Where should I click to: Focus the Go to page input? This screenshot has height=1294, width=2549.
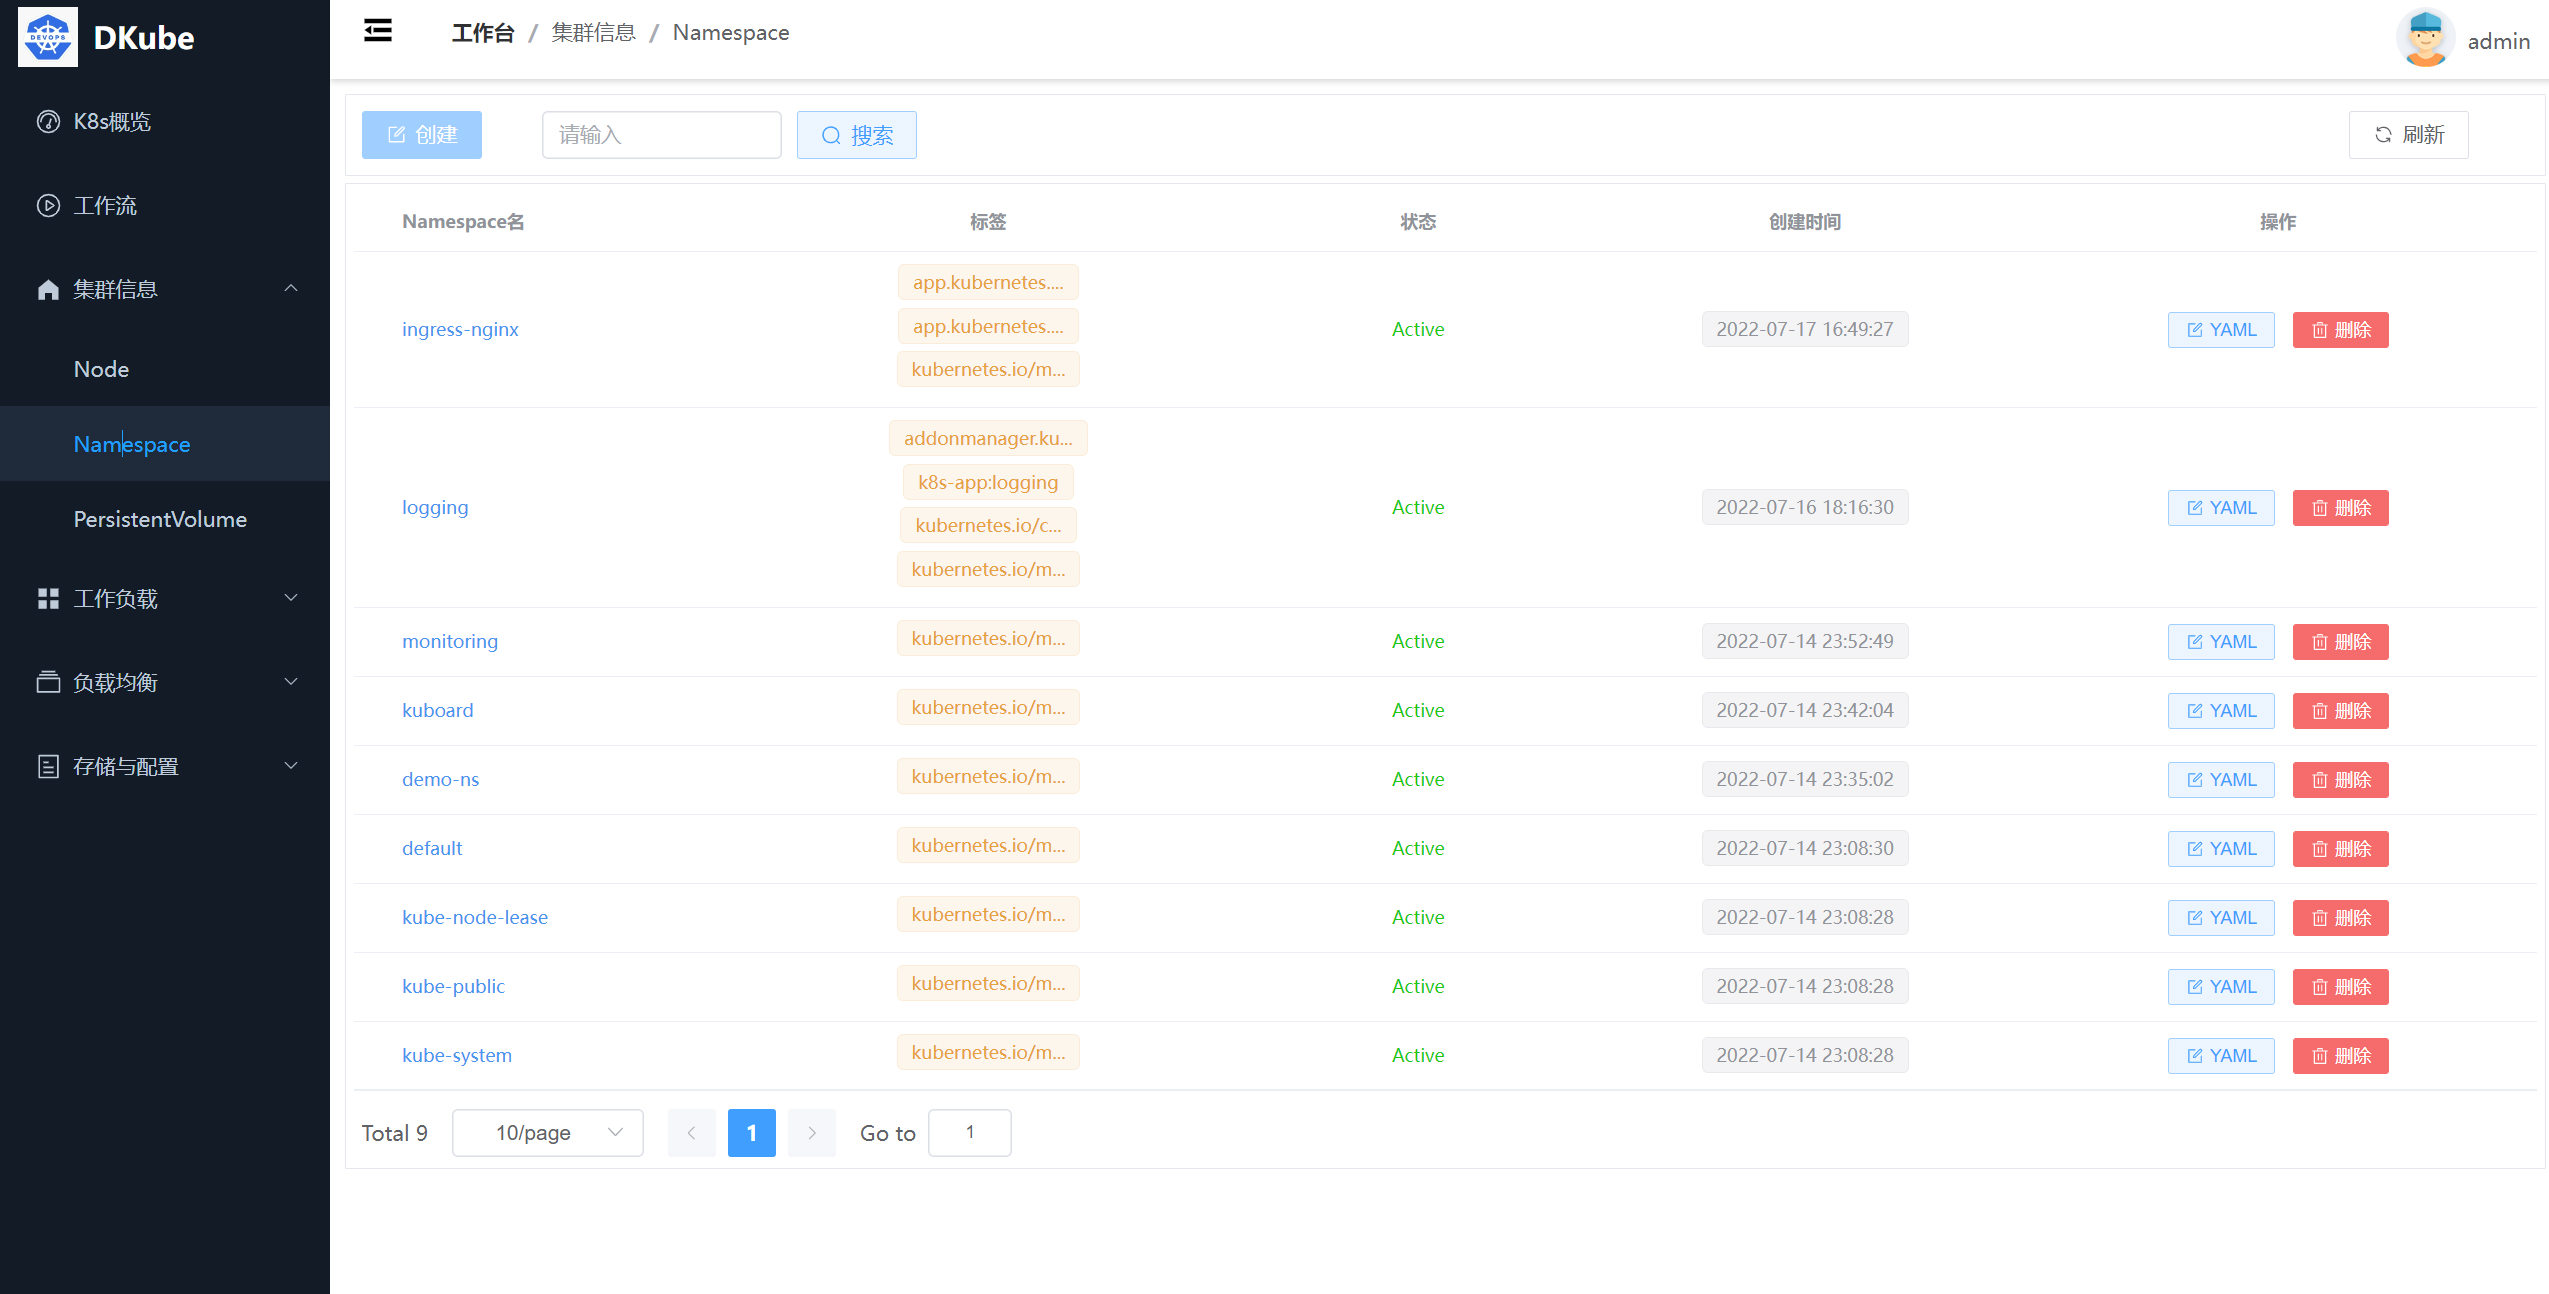(970, 1133)
